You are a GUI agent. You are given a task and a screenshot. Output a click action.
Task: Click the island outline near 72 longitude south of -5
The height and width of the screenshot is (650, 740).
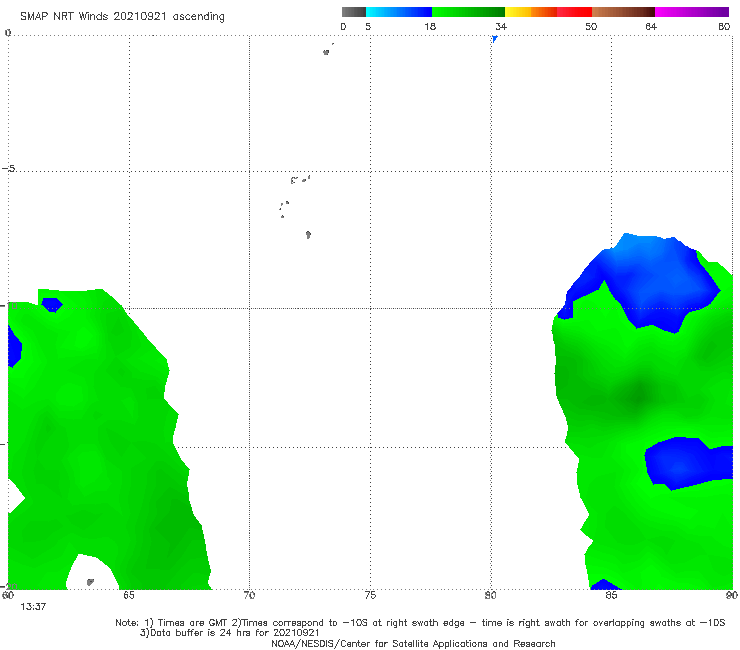[x=308, y=235]
